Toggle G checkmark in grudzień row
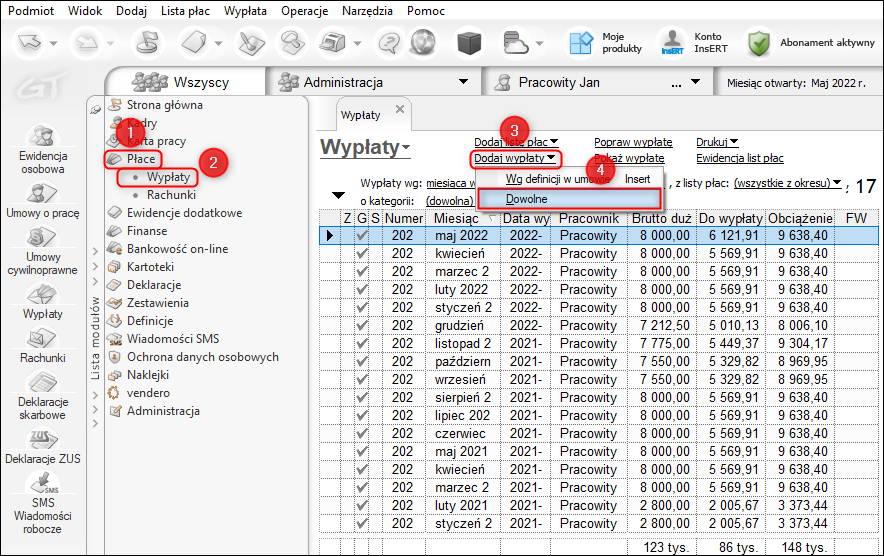Viewport: 884px width, 556px height. (x=362, y=325)
